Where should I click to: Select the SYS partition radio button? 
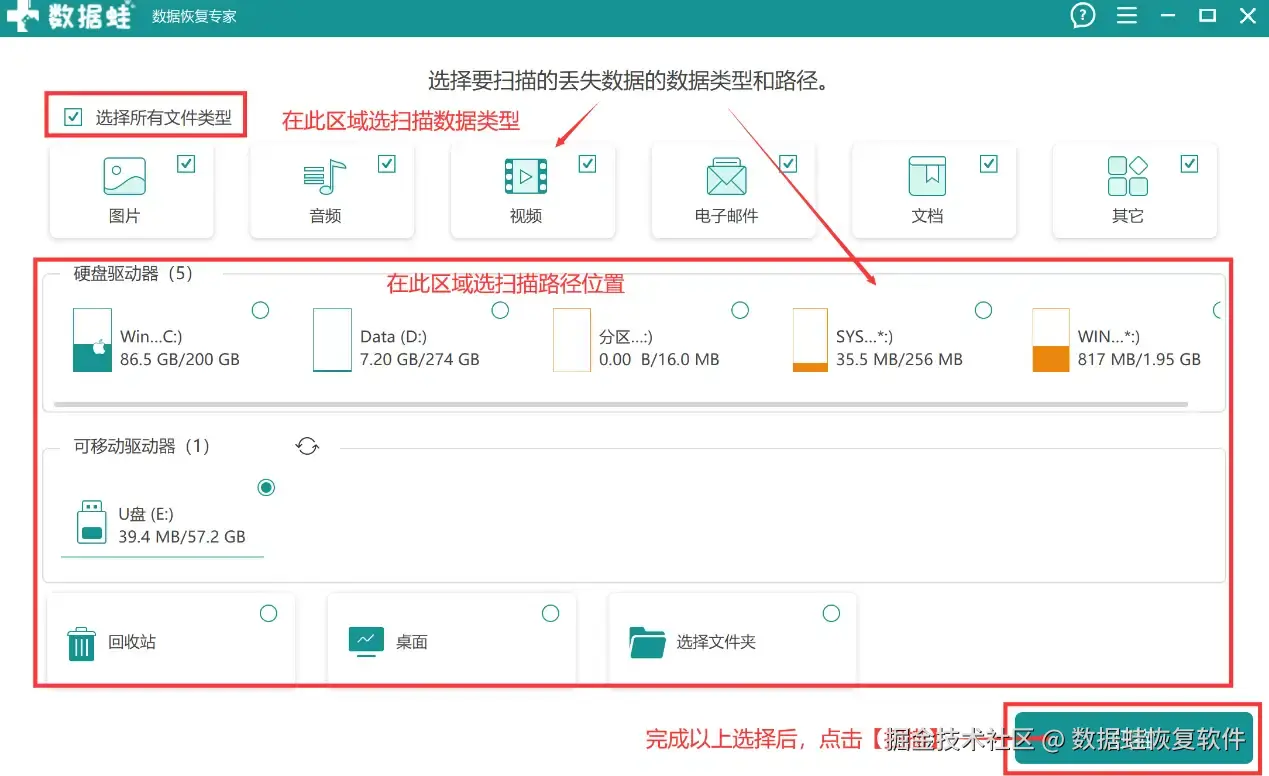[983, 310]
